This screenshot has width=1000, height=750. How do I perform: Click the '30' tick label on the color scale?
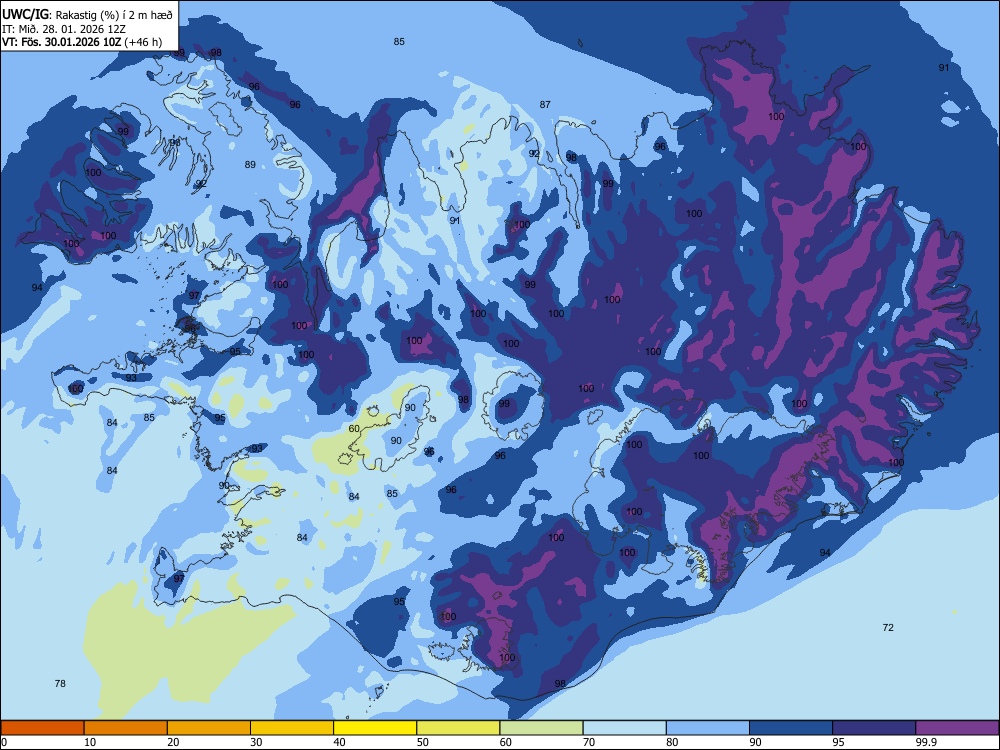click(x=256, y=742)
